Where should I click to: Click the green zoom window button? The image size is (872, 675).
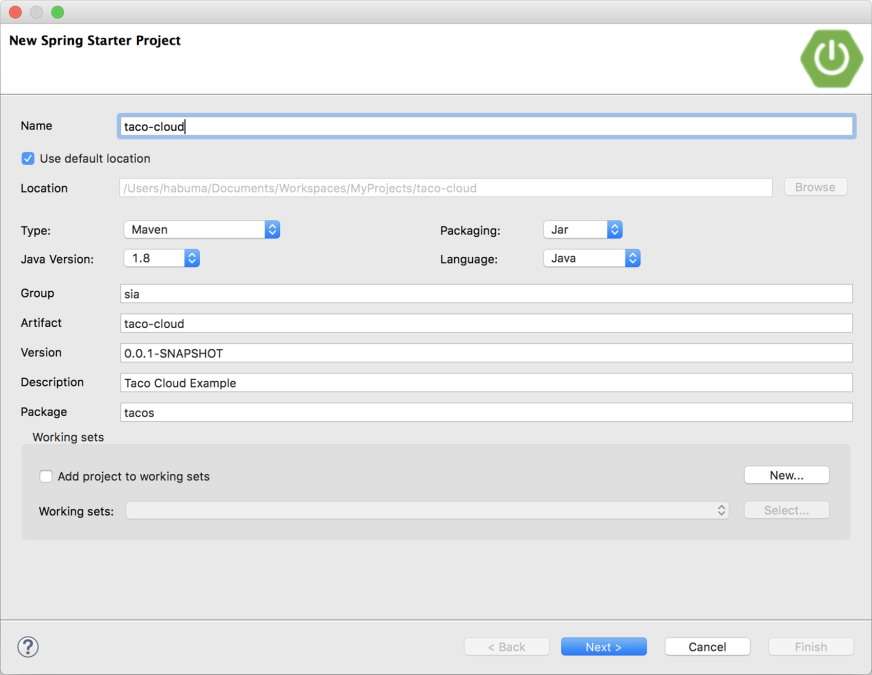pyautogui.click(x=57, y=12)
